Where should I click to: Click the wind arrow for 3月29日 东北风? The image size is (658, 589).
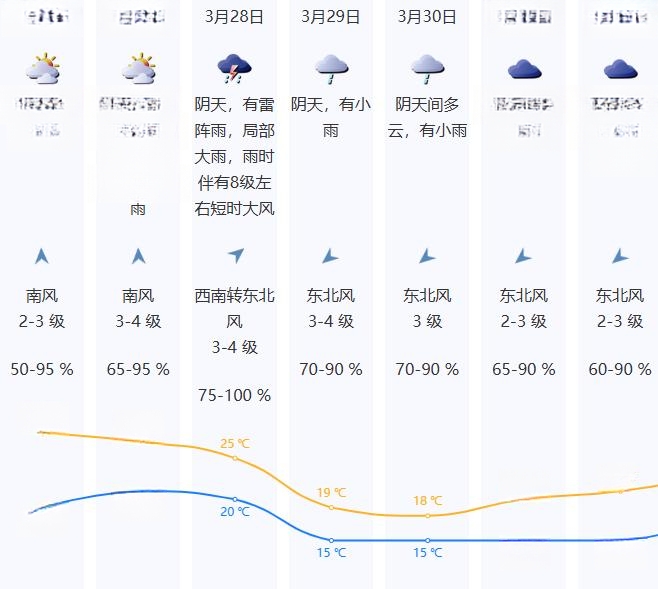(330, 256)
